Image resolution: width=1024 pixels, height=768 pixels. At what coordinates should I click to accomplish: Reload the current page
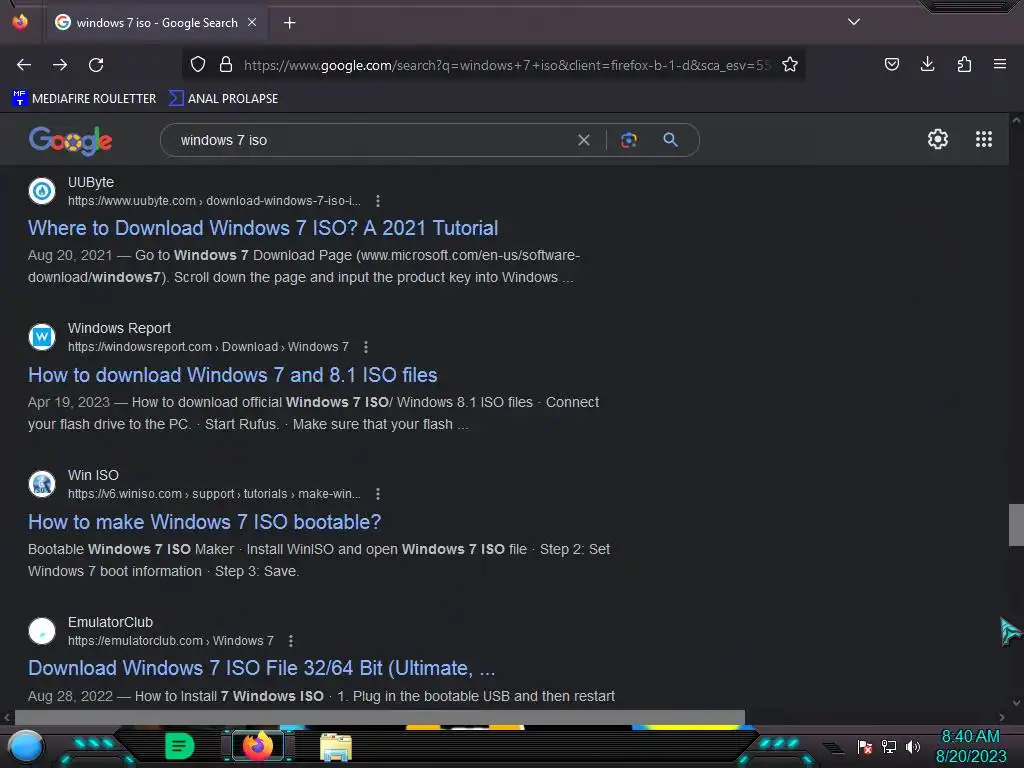pos(96,65)
